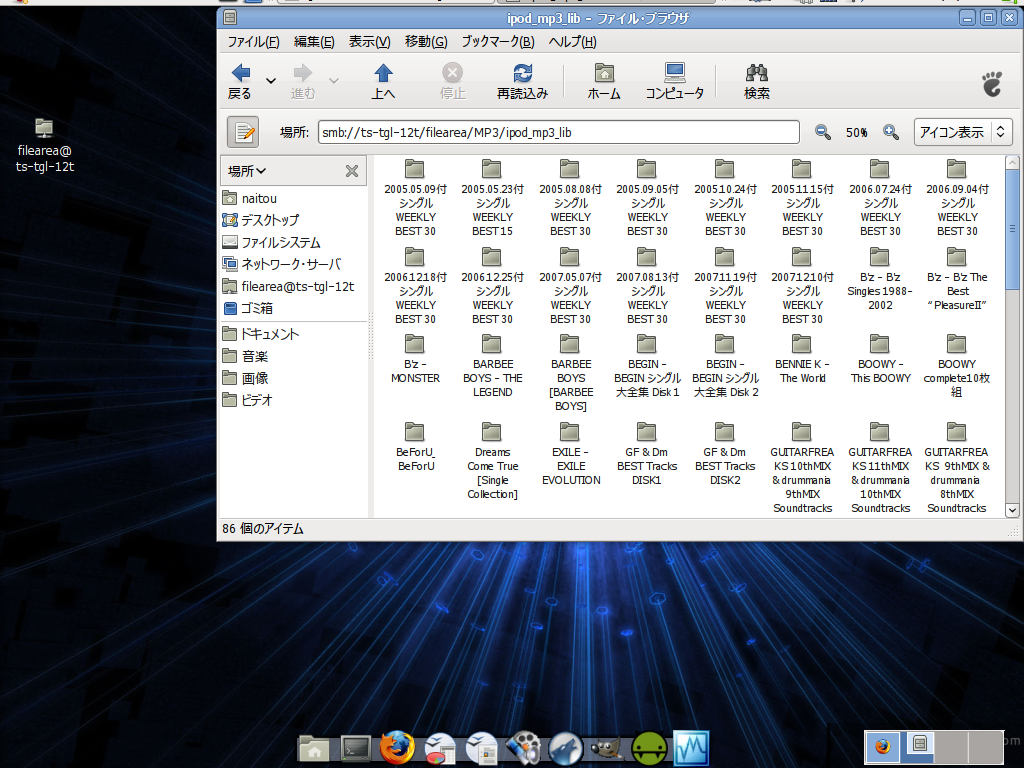Switch to the third workspace in the pager

[x=952, y=746]
